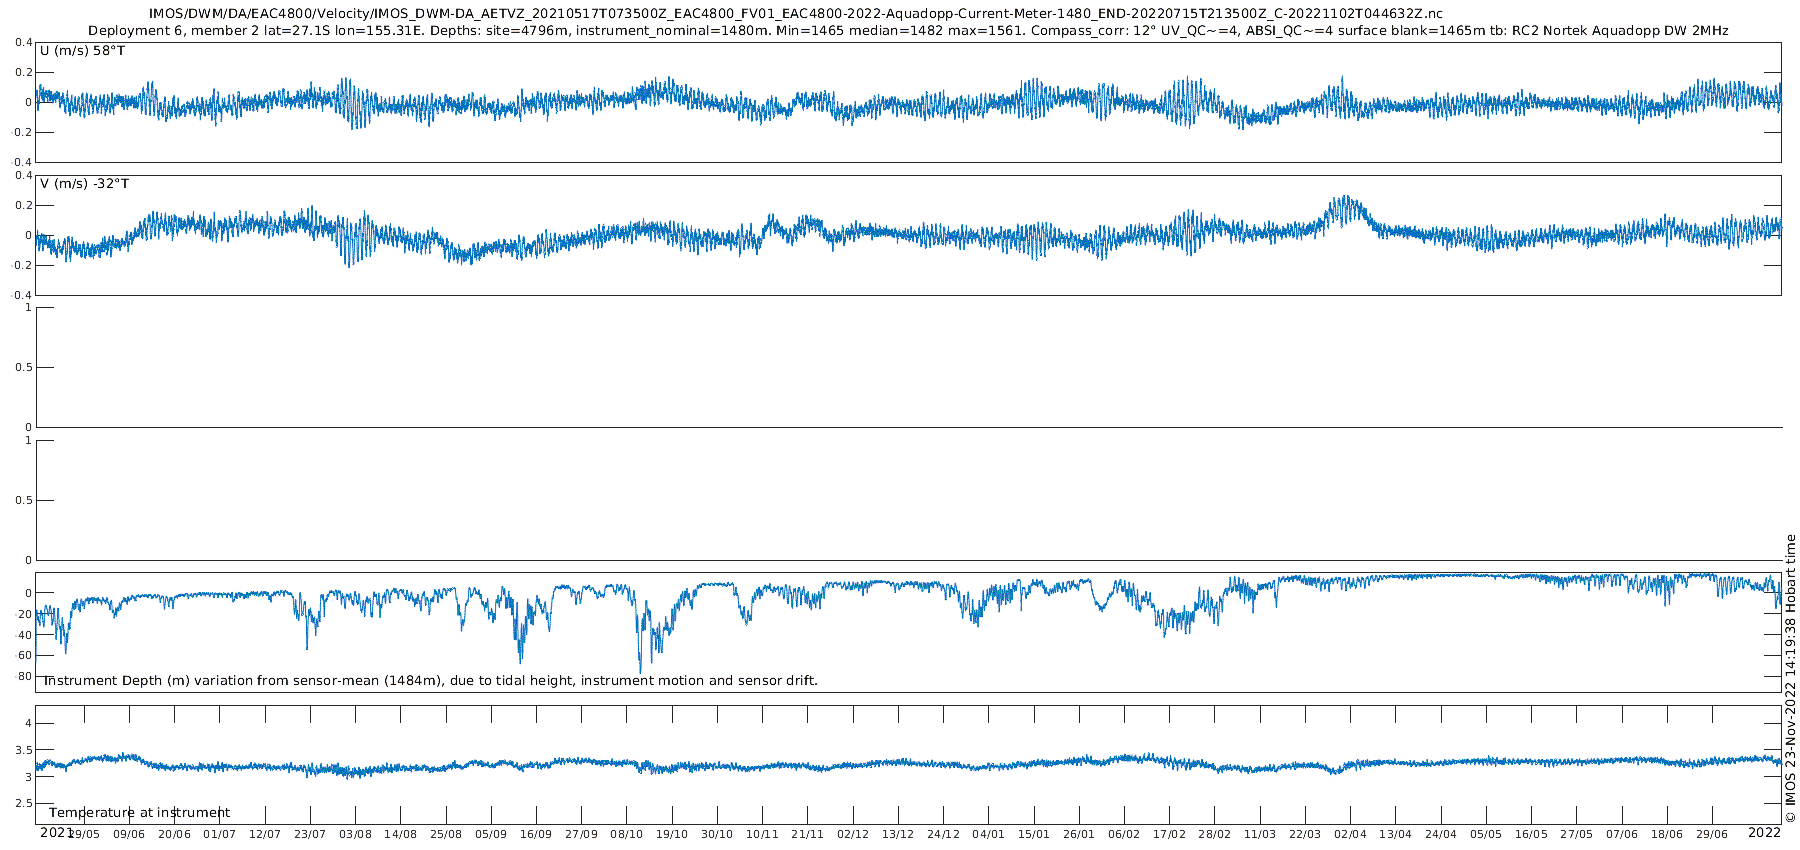The image size is (1800, 850).
Task: Select the 'V (m/s) -32°T' panel label
Action: [x=85, y=183]
